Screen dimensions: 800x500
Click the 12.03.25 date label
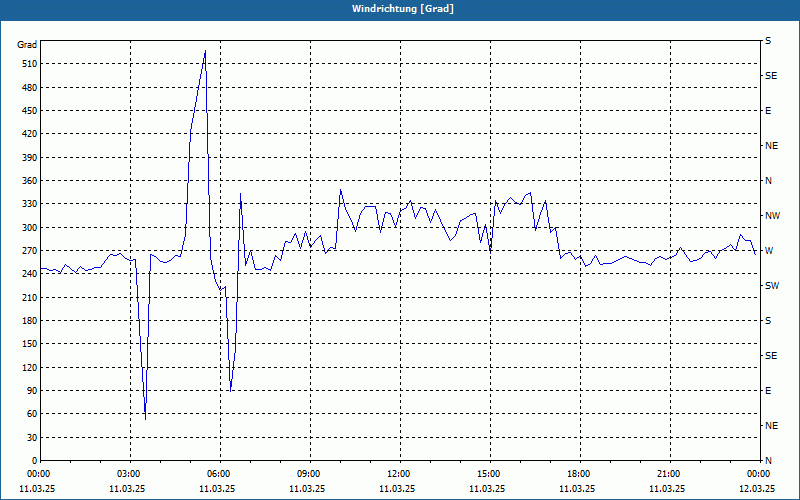click(757, 489)
